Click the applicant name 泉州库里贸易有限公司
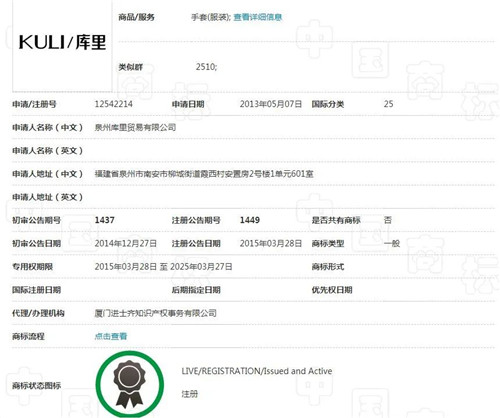This screenshot has height=418, width=500. (135, 127)
